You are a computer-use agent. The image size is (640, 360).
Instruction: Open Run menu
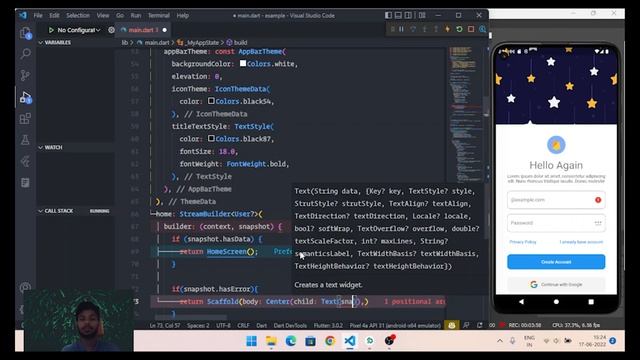coord(136,16)
